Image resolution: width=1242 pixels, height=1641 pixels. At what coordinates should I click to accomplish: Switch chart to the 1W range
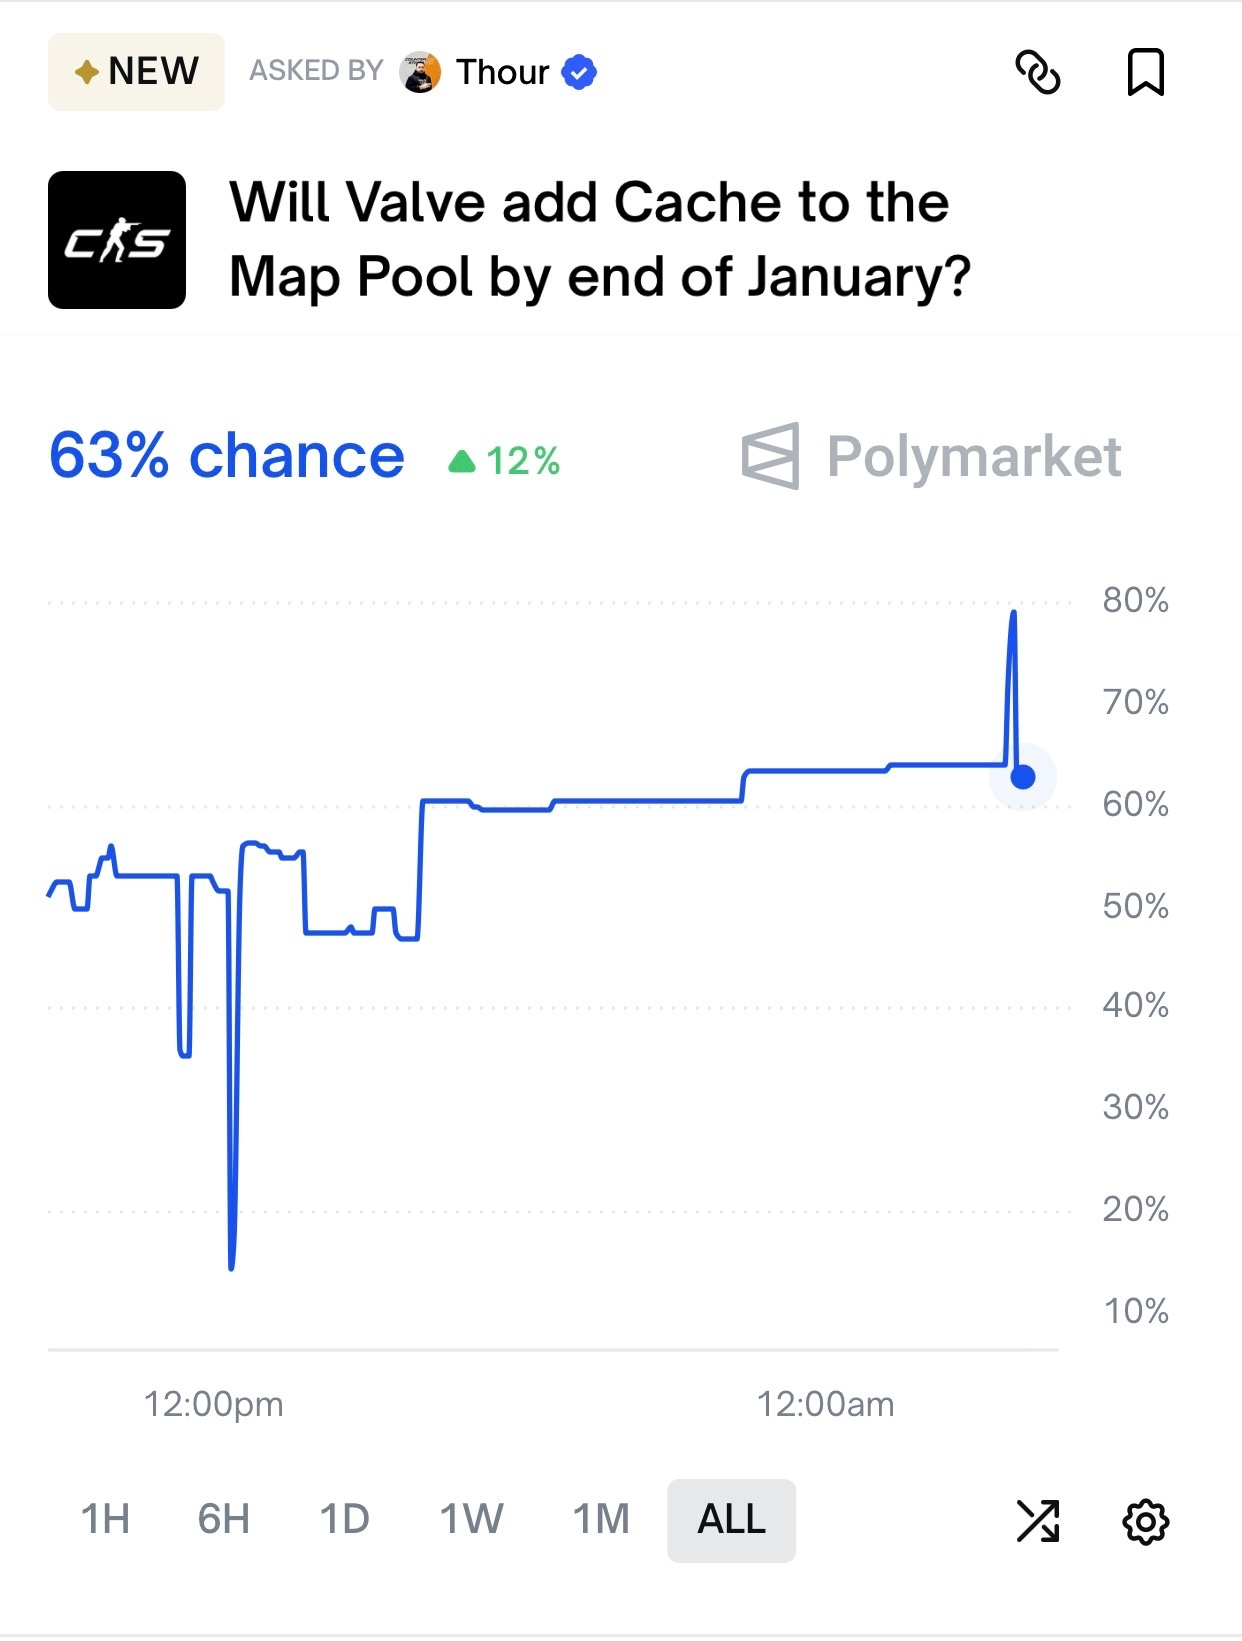[x=471, y=1520]
